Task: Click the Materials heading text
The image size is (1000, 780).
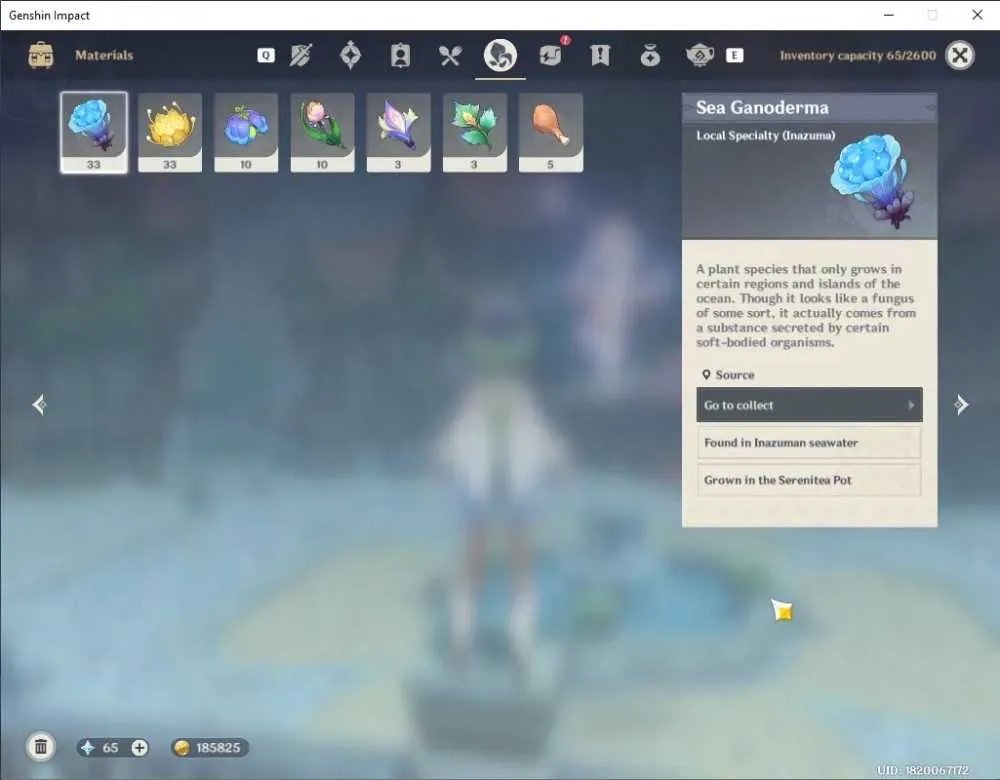Action: point(104,55)
